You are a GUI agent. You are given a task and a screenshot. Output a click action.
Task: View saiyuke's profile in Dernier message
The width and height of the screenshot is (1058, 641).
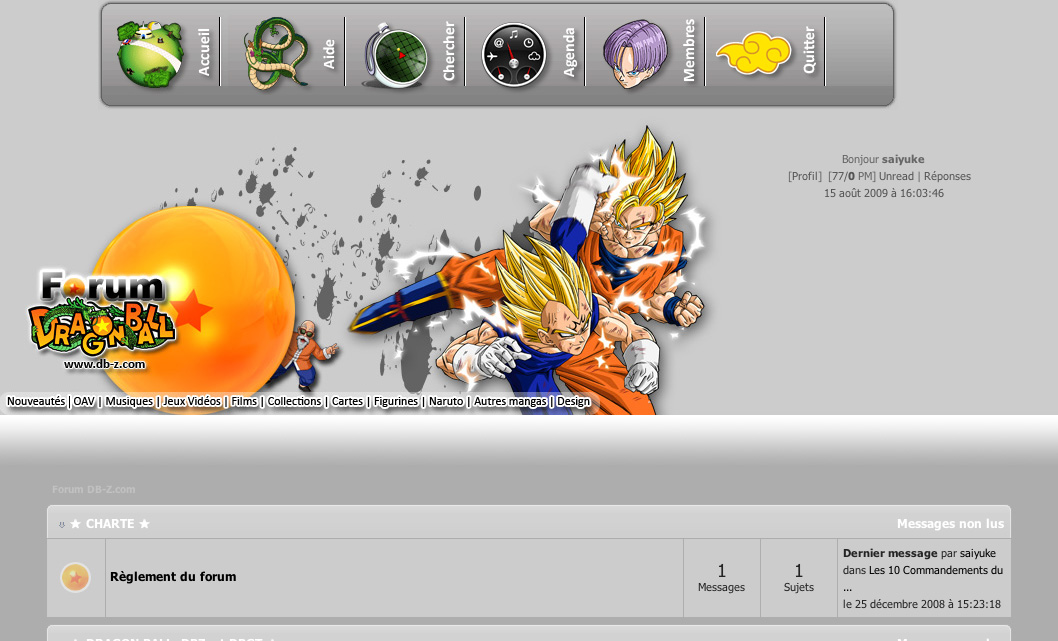[978, 553]
